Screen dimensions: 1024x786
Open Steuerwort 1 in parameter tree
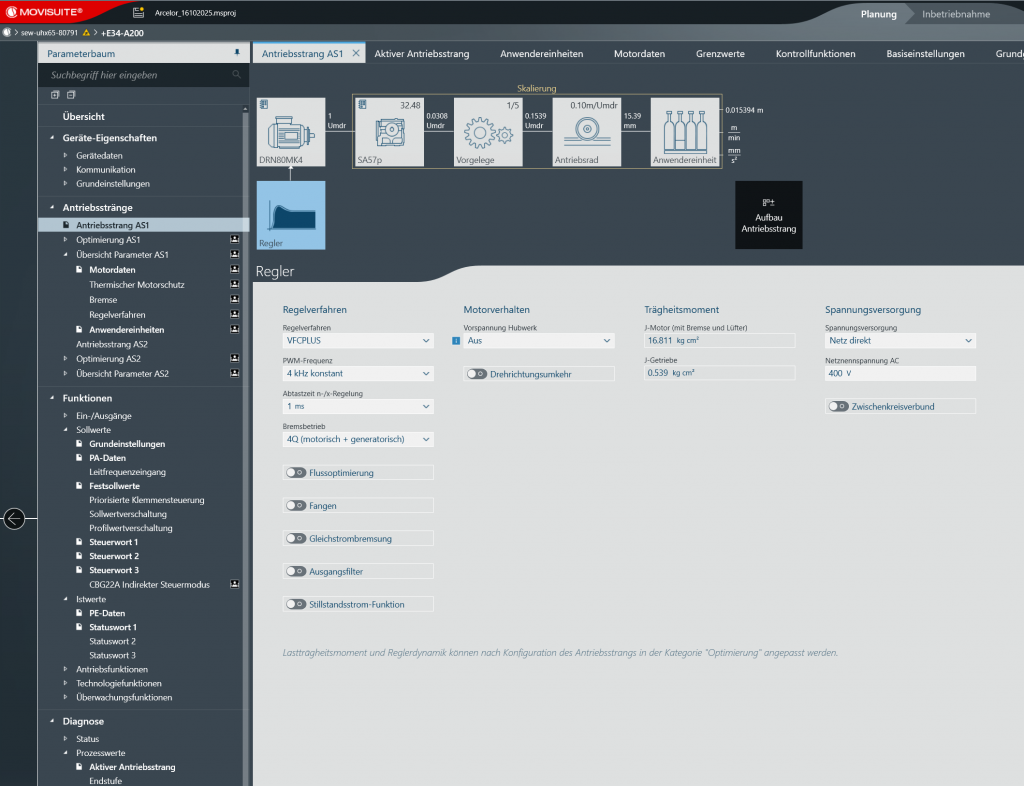[x=113, y=542]
